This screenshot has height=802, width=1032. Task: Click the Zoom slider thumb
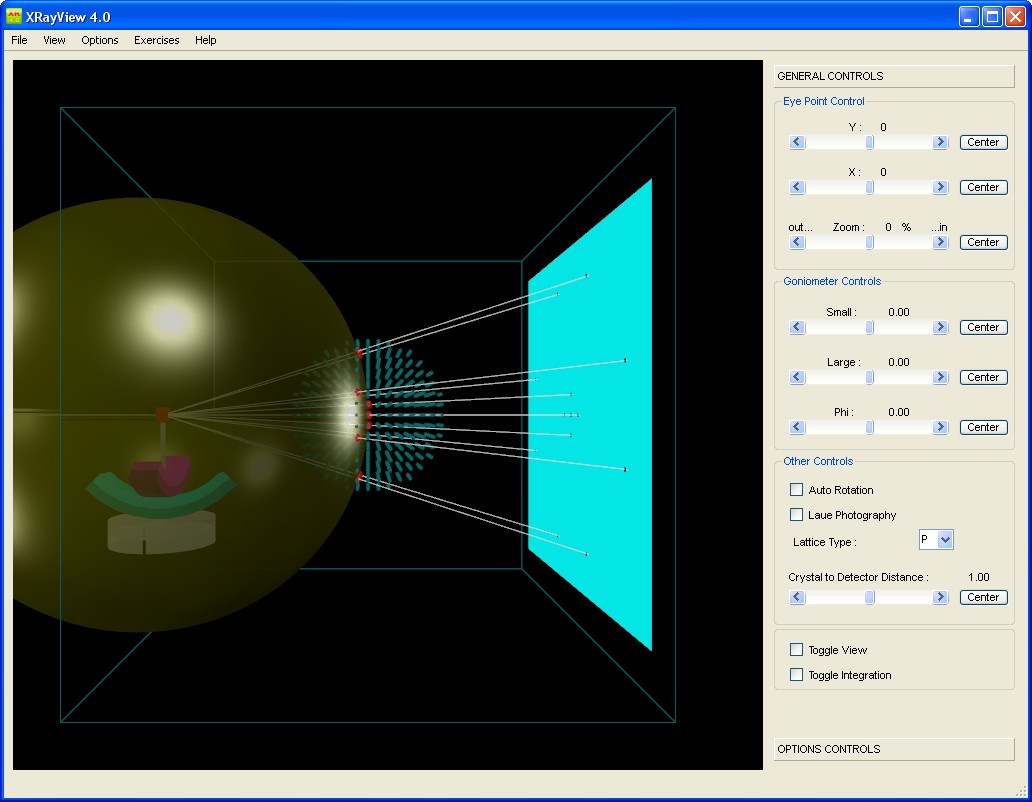pos(869,242)
